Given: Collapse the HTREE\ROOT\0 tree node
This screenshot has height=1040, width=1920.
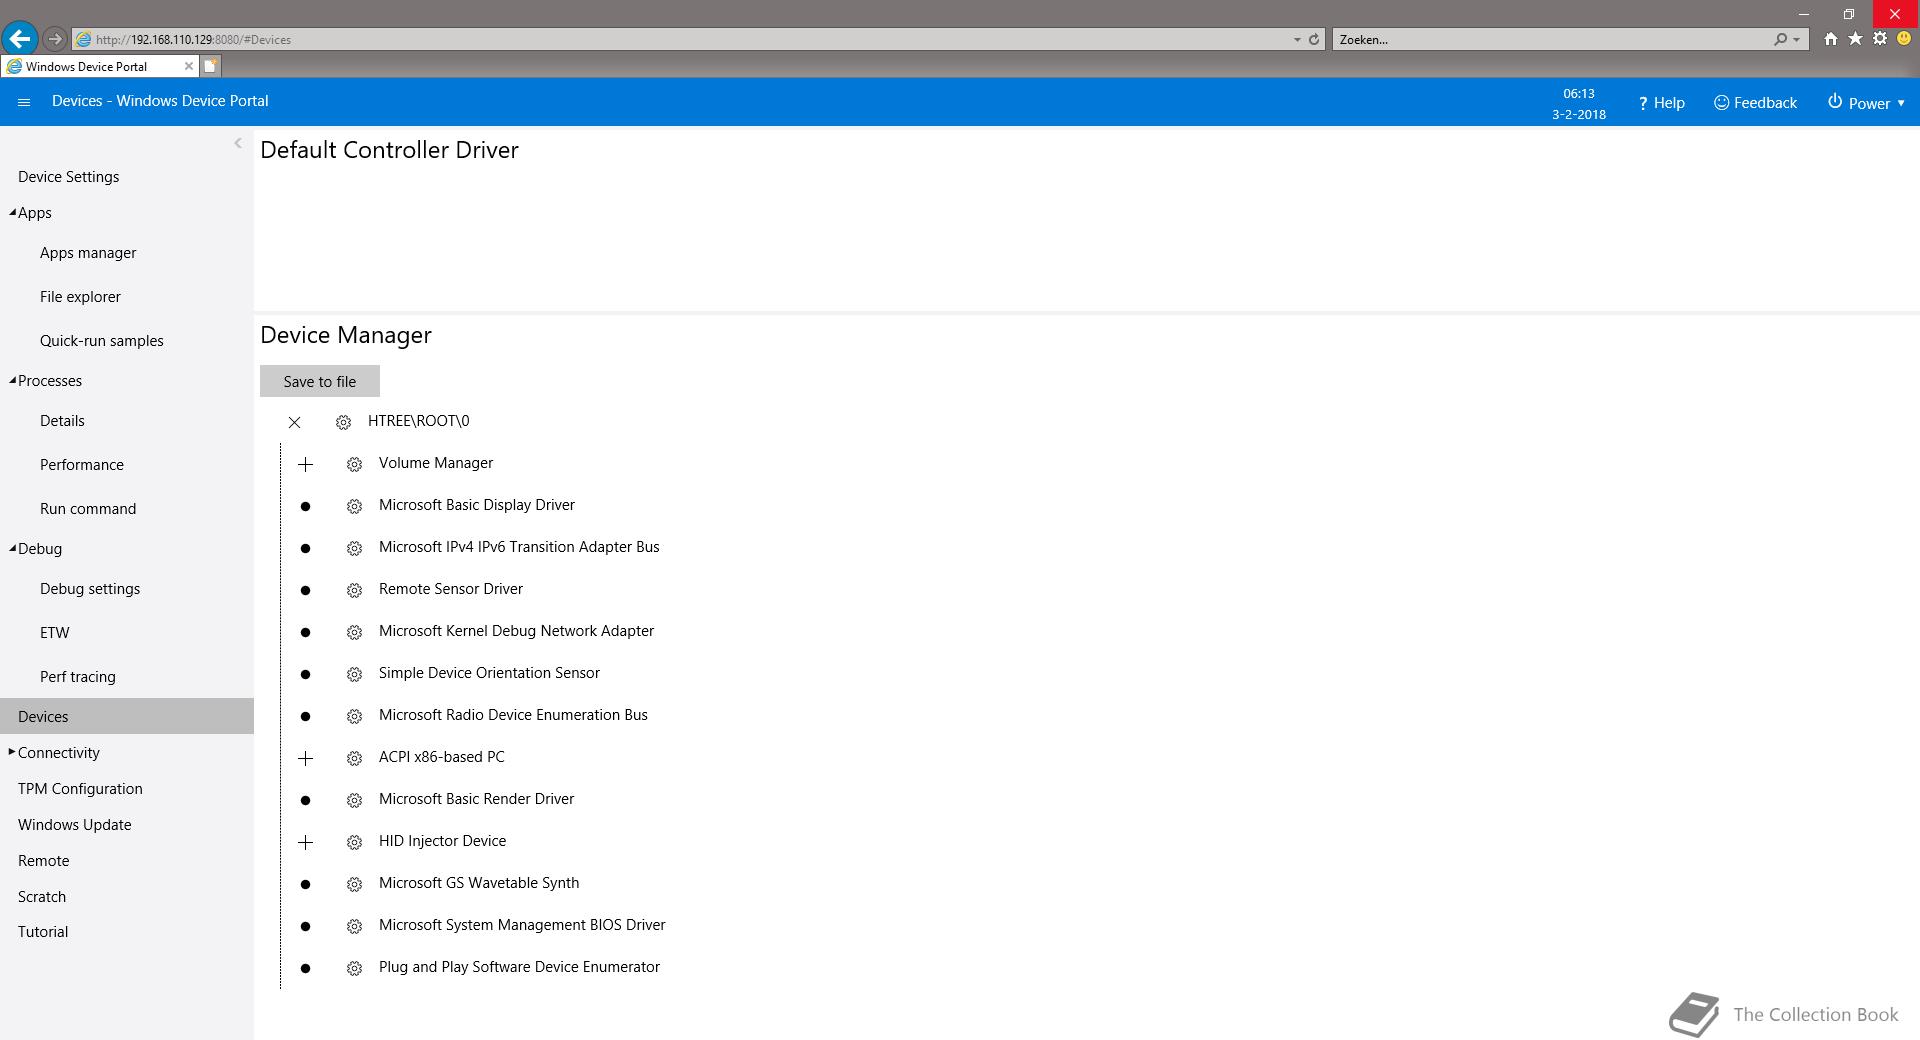Looking at the screenshot, I should (x=294, y=423).
